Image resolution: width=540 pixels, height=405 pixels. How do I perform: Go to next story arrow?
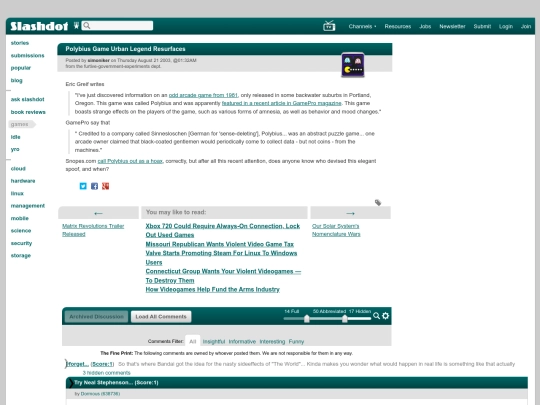point(350,213)
